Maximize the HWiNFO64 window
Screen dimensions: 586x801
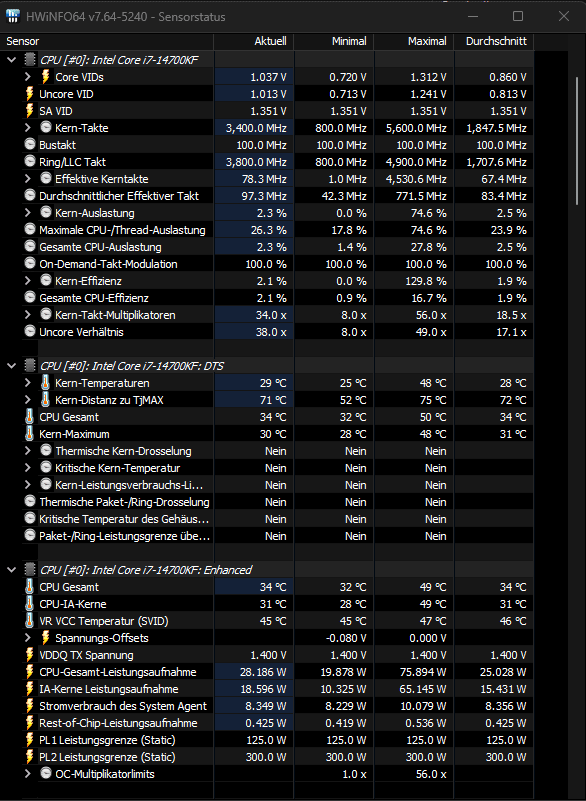[518, 16]
